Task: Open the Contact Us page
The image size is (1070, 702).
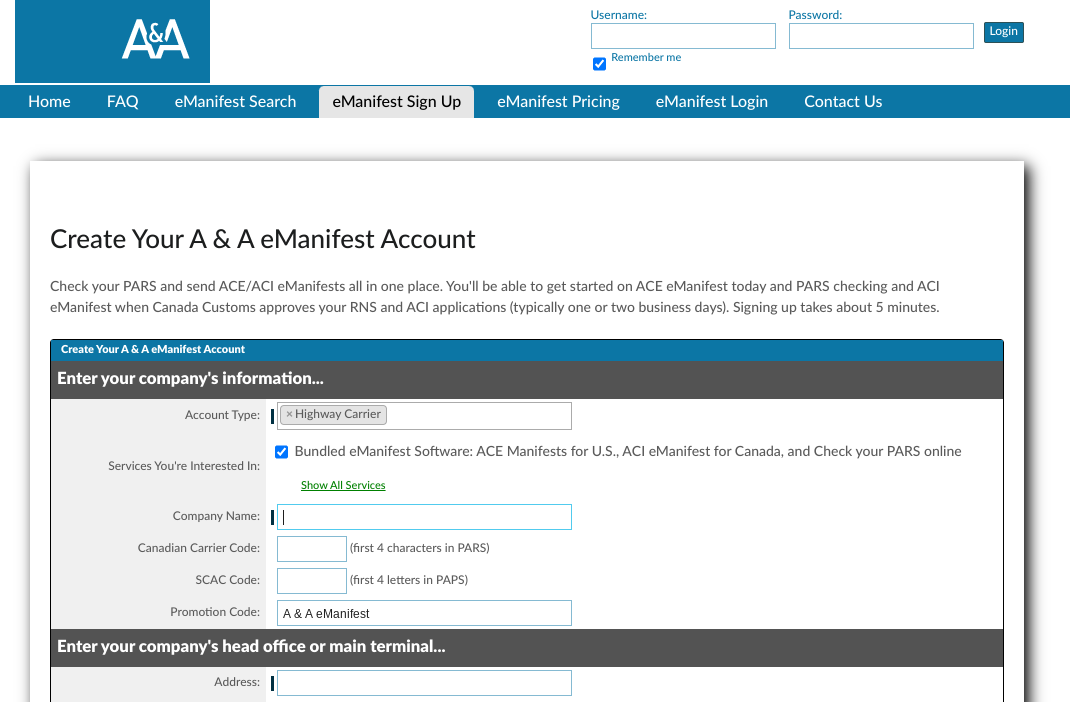Action: (x=843, y=102)
